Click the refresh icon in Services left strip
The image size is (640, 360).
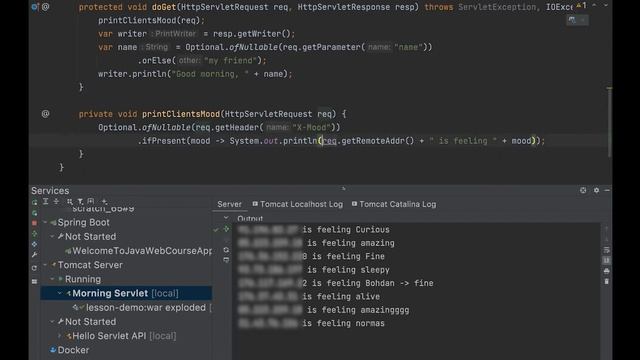tap(34, 268)
